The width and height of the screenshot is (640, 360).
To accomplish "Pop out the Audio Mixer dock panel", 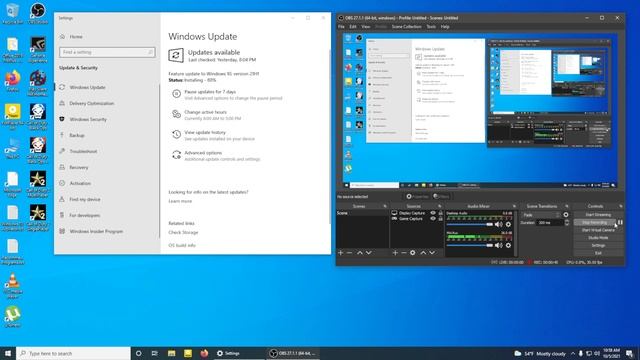I will (514, 206).
